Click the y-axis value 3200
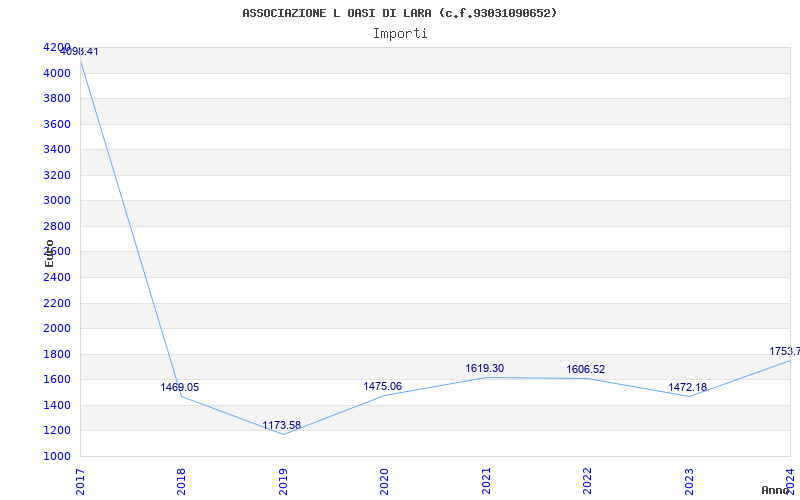This screenshot has height=500, width=800. [x=57, y=176]
